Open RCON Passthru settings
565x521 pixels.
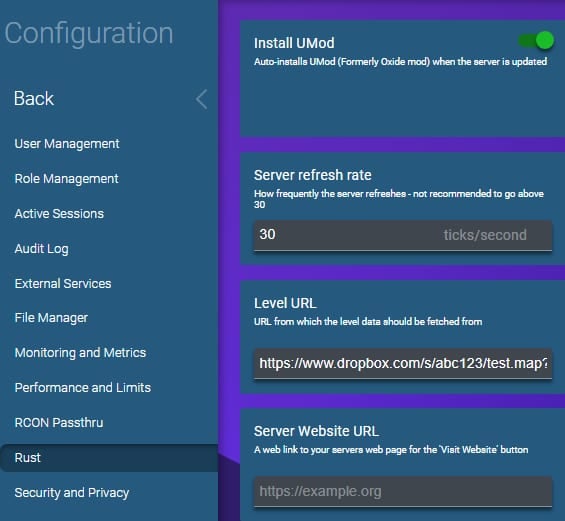pyautogui.click(x=59, y=422)
